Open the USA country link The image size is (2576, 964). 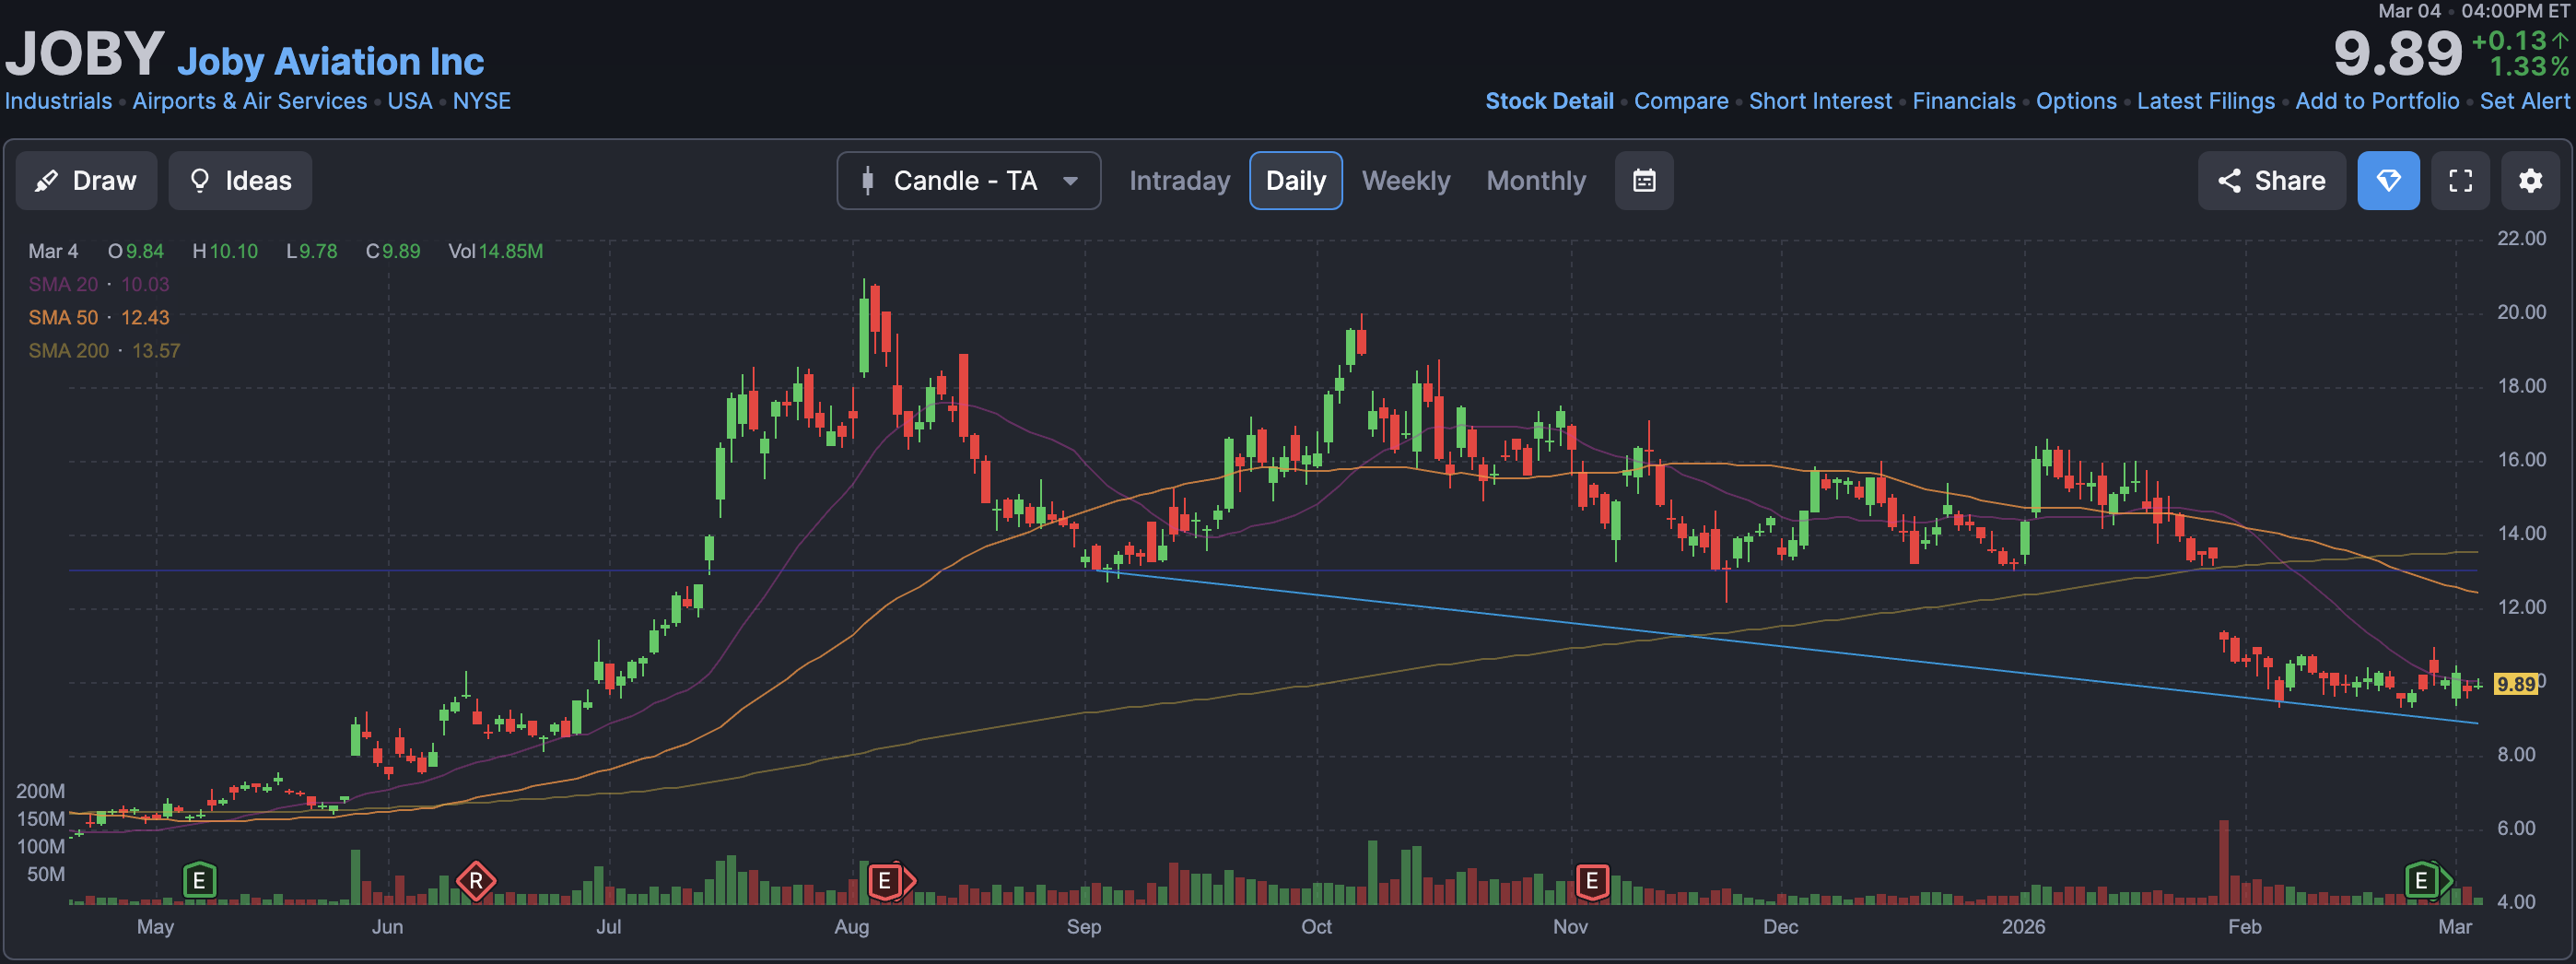click(410, 101)
